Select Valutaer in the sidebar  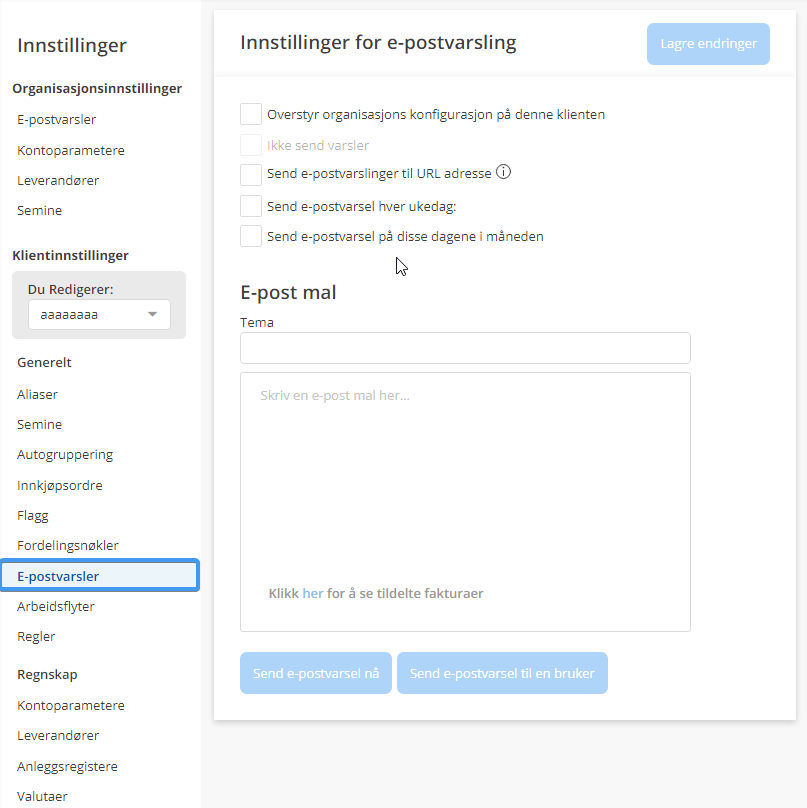coord(42,796)
